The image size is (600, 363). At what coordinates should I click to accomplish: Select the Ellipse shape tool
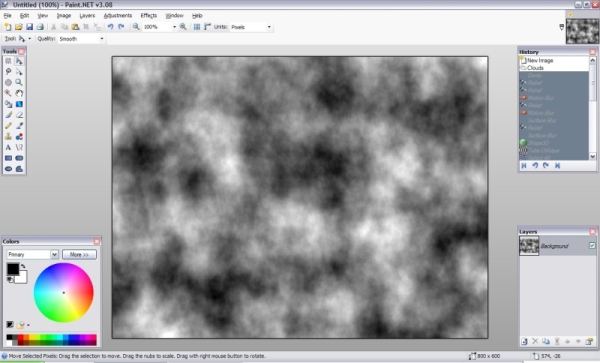pyautogui.click(x=8, y=169)
